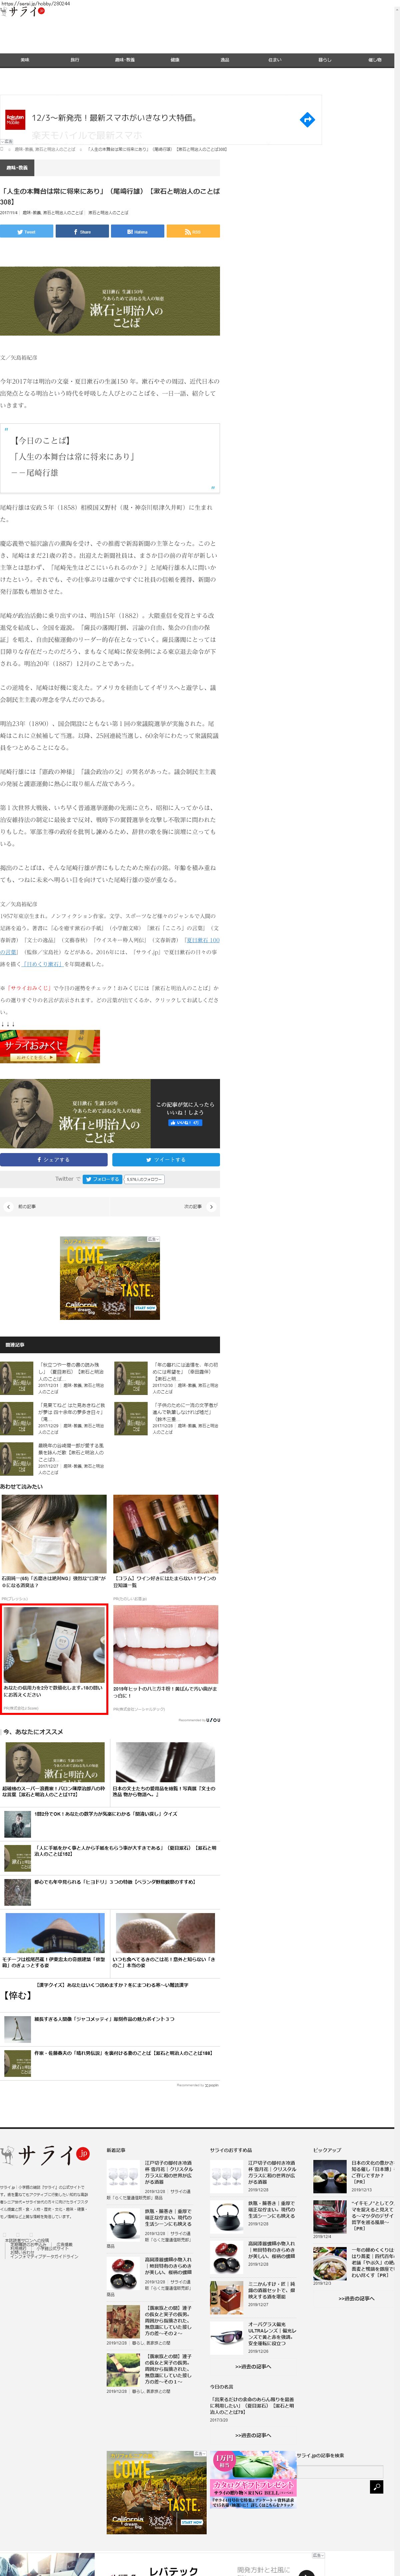Go to next article (次の記事)
400x2576 pixels.
pyautogui.click(x=193, y=1207)
